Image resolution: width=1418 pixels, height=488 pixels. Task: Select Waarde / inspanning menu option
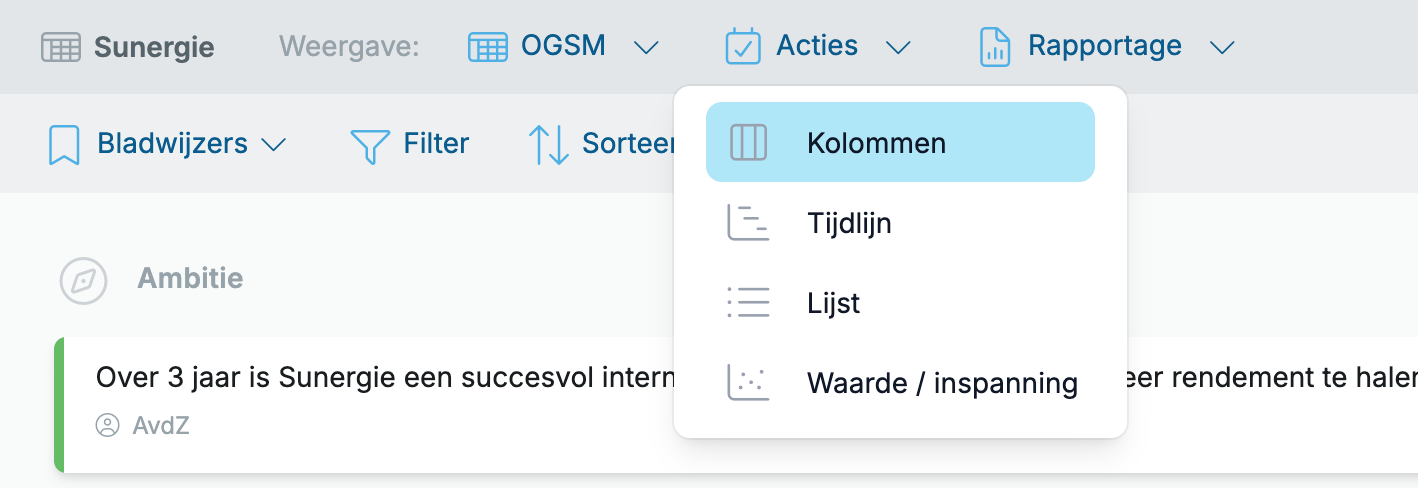(x=900, y=382)
